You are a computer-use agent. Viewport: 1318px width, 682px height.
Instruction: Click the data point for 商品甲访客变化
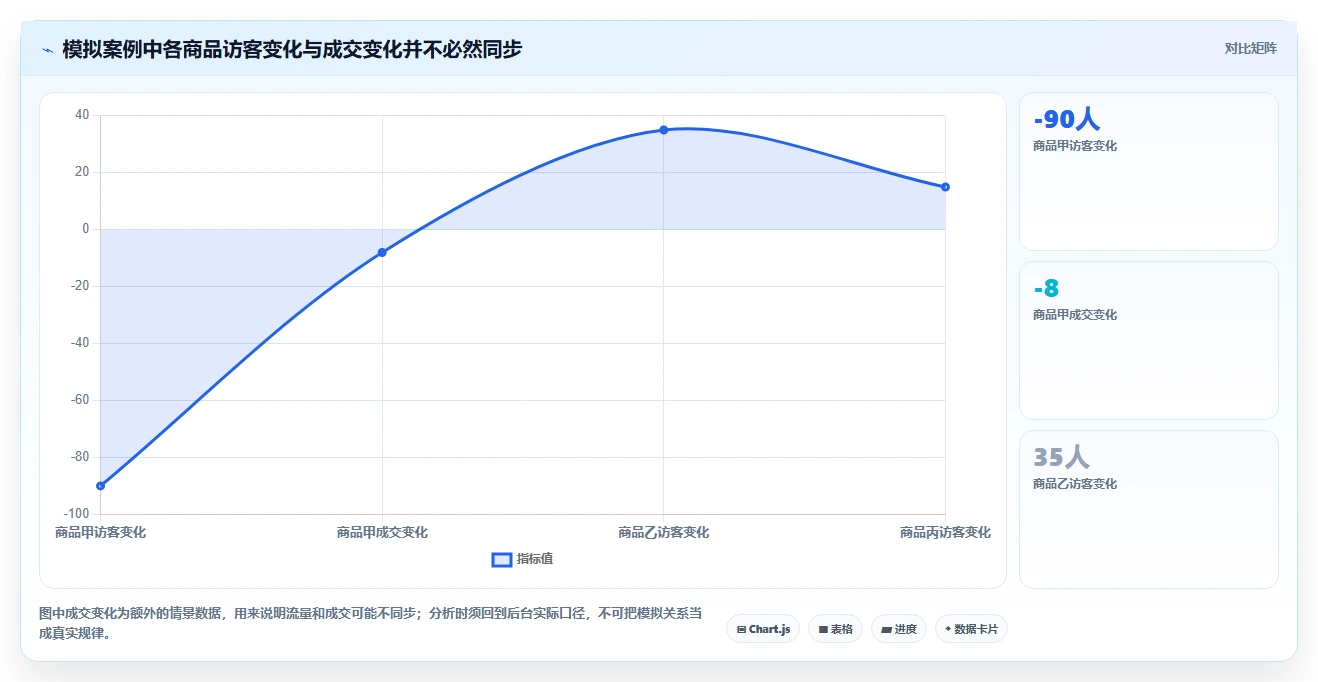[x=100, y=486]
